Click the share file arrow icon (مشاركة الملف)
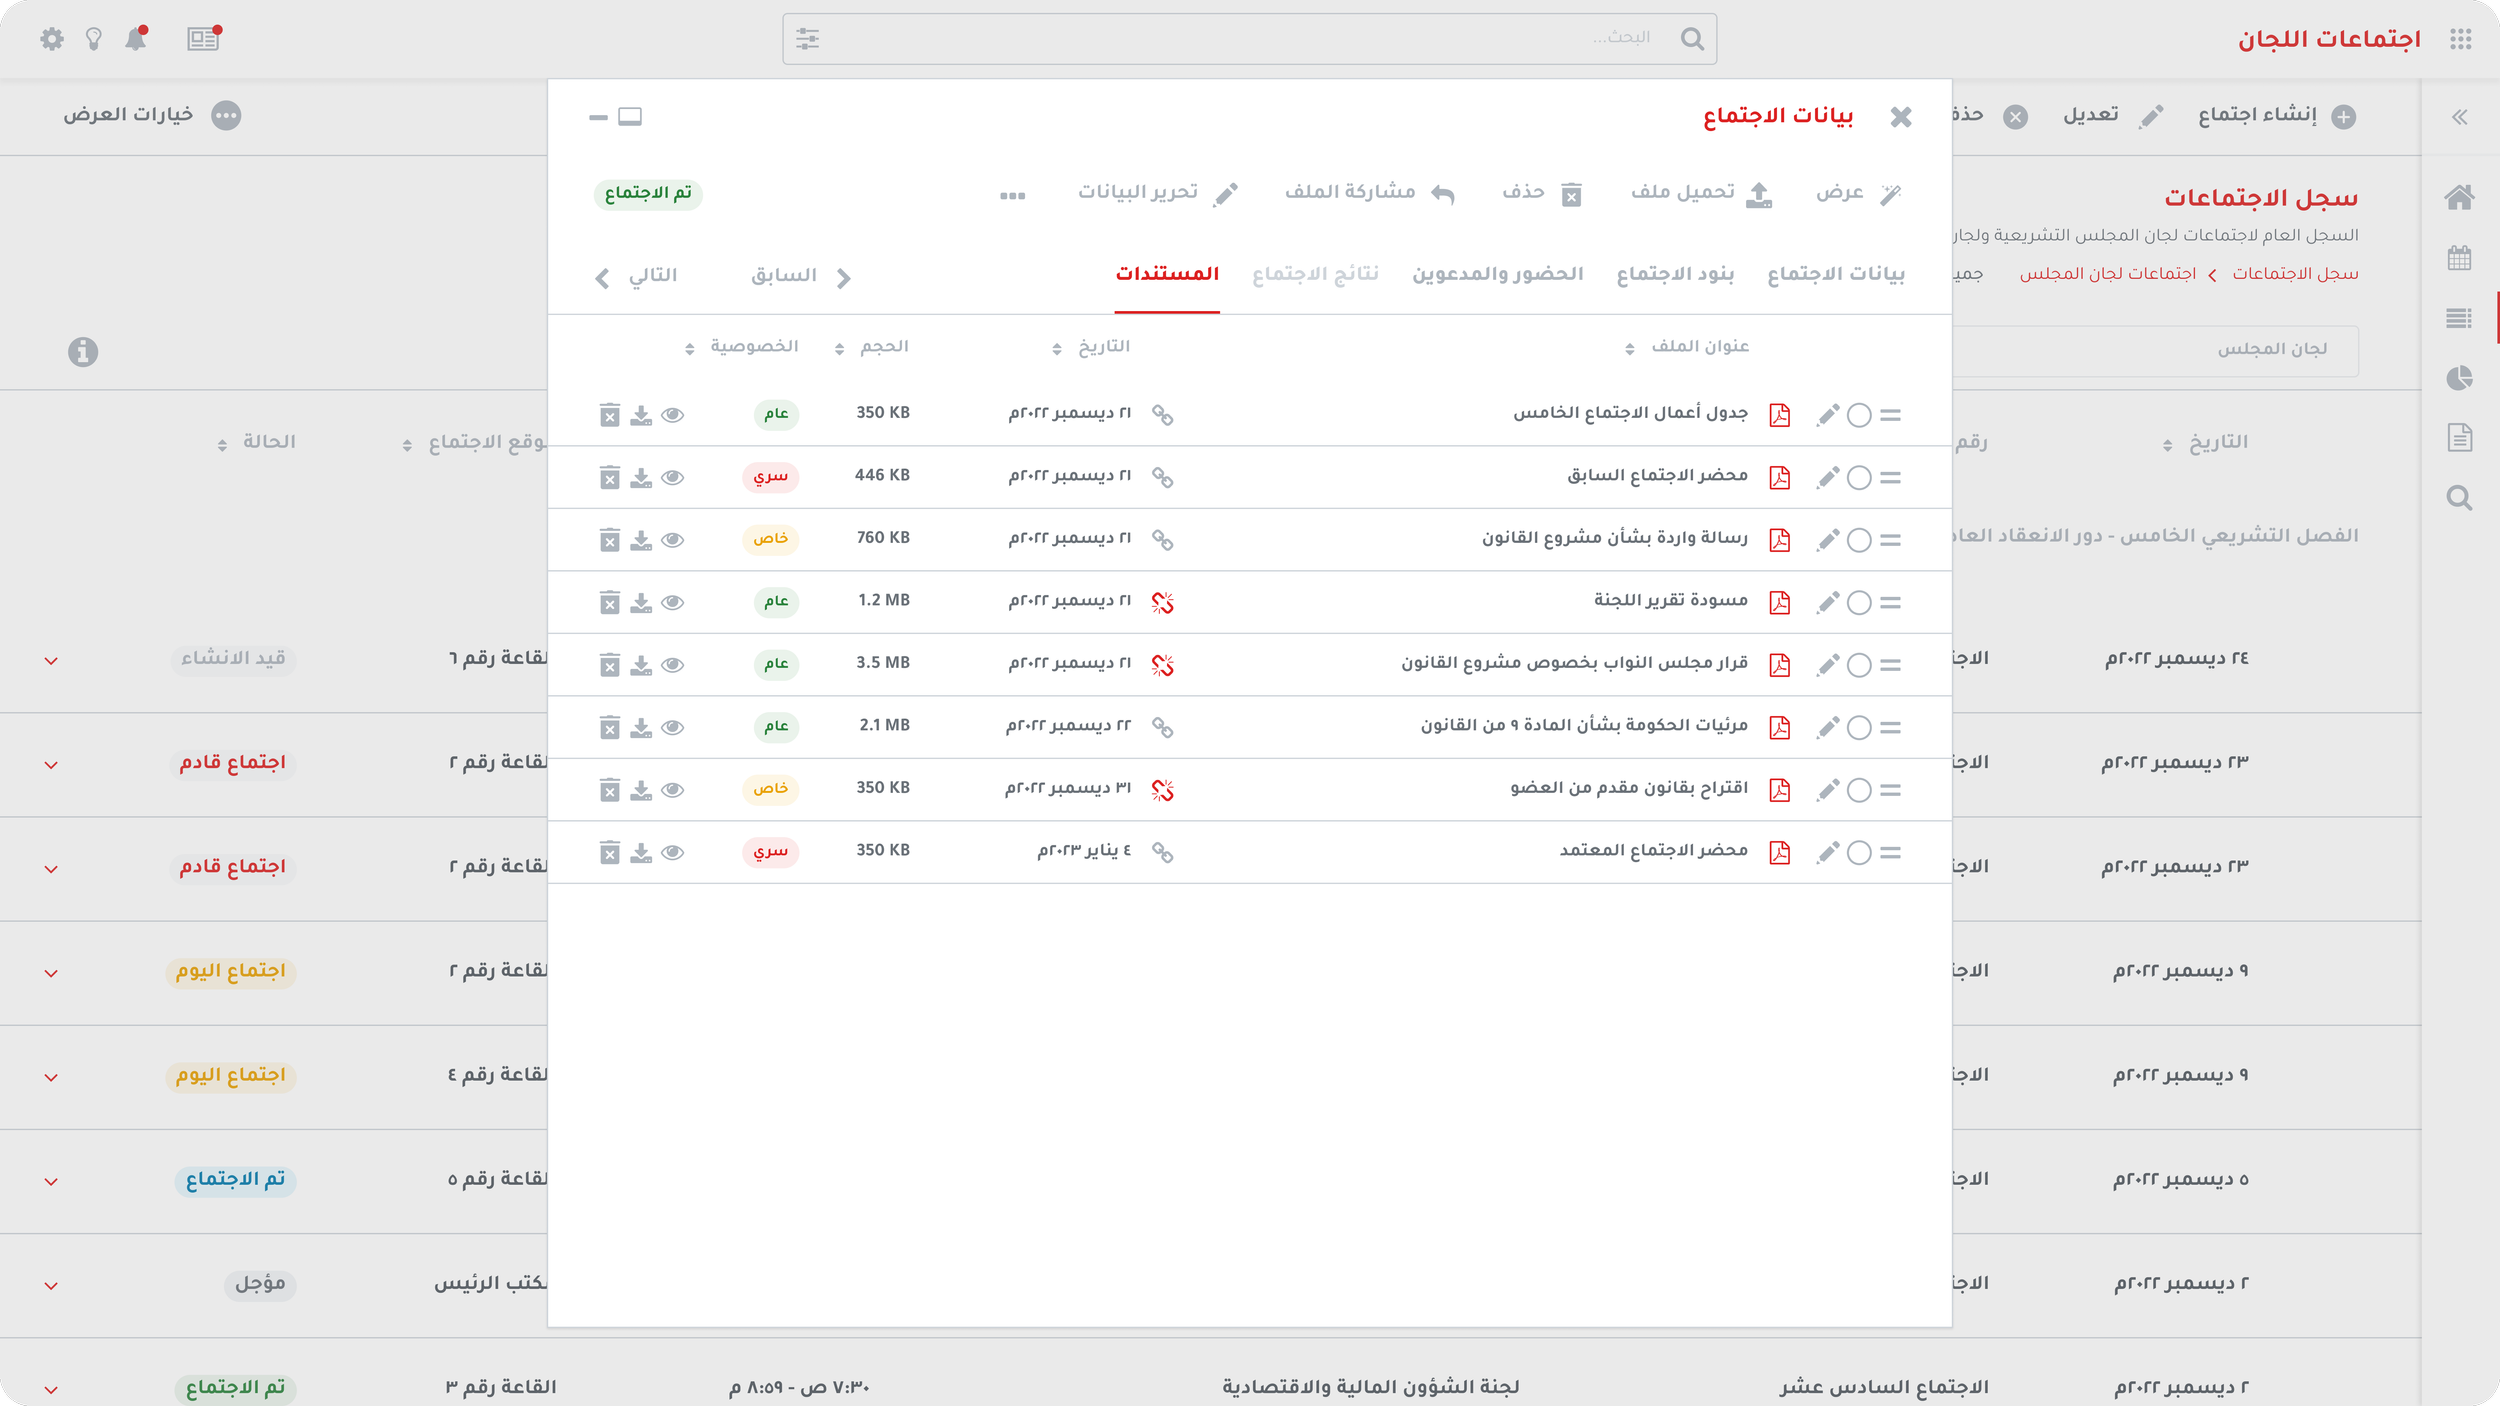The width and height of the screenshot is (2500, 1406). (1442, 194)
